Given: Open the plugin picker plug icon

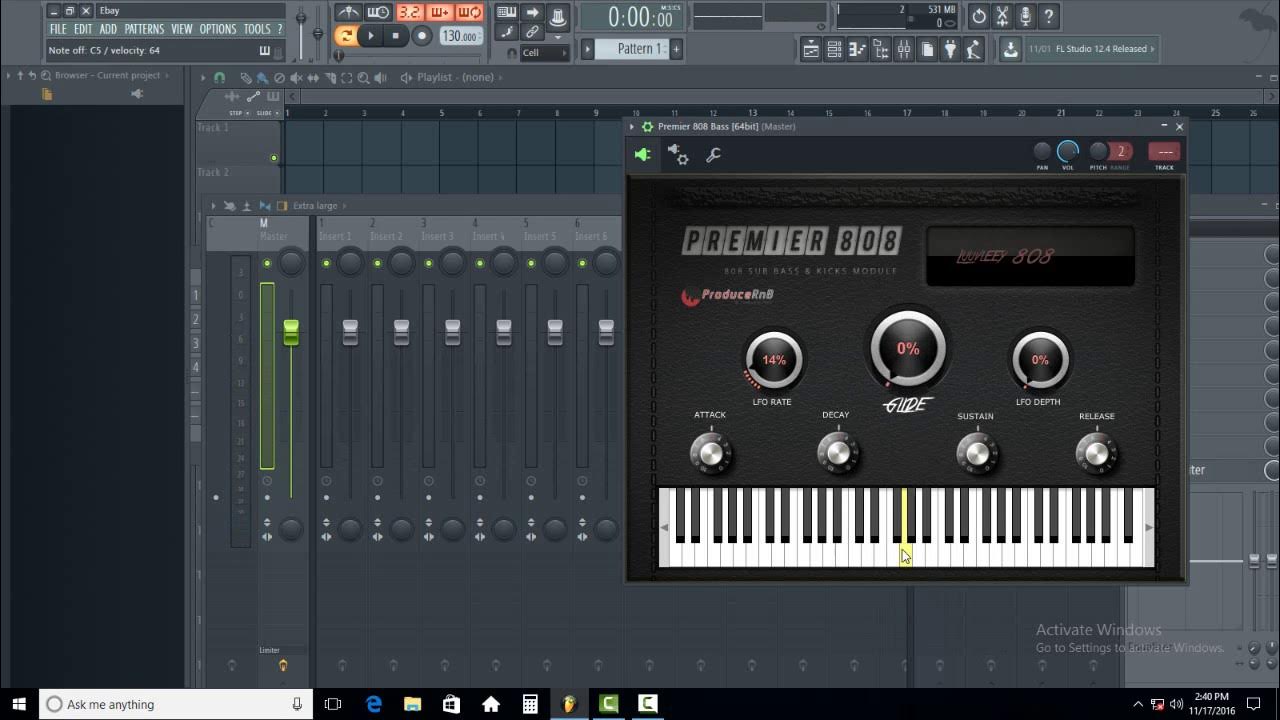Looking at the screenshot, I should click(950, 49).
